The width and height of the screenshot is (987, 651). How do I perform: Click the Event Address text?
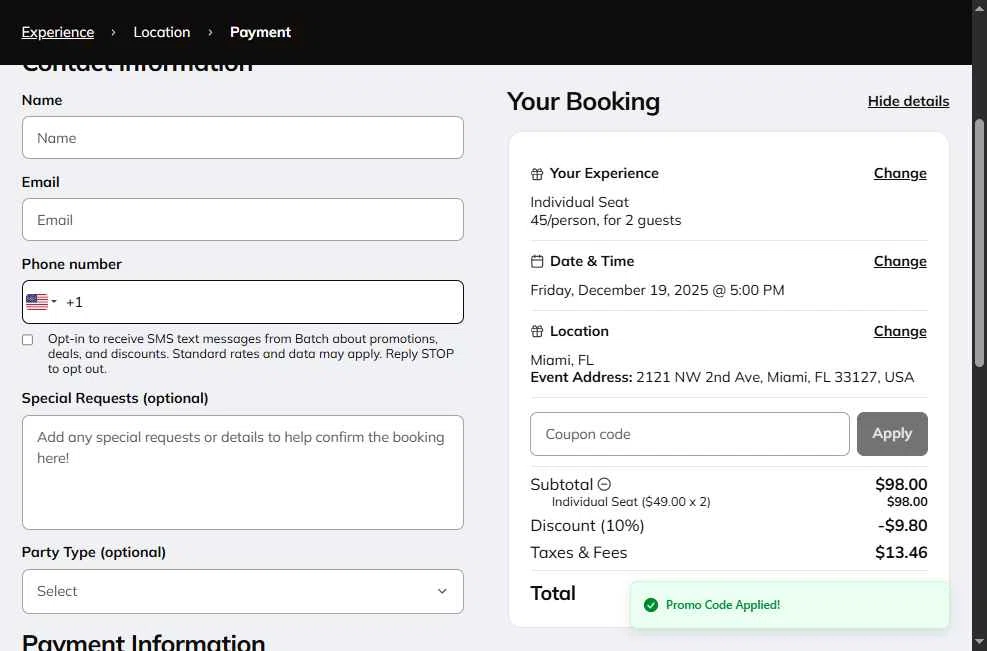(722, 377)
